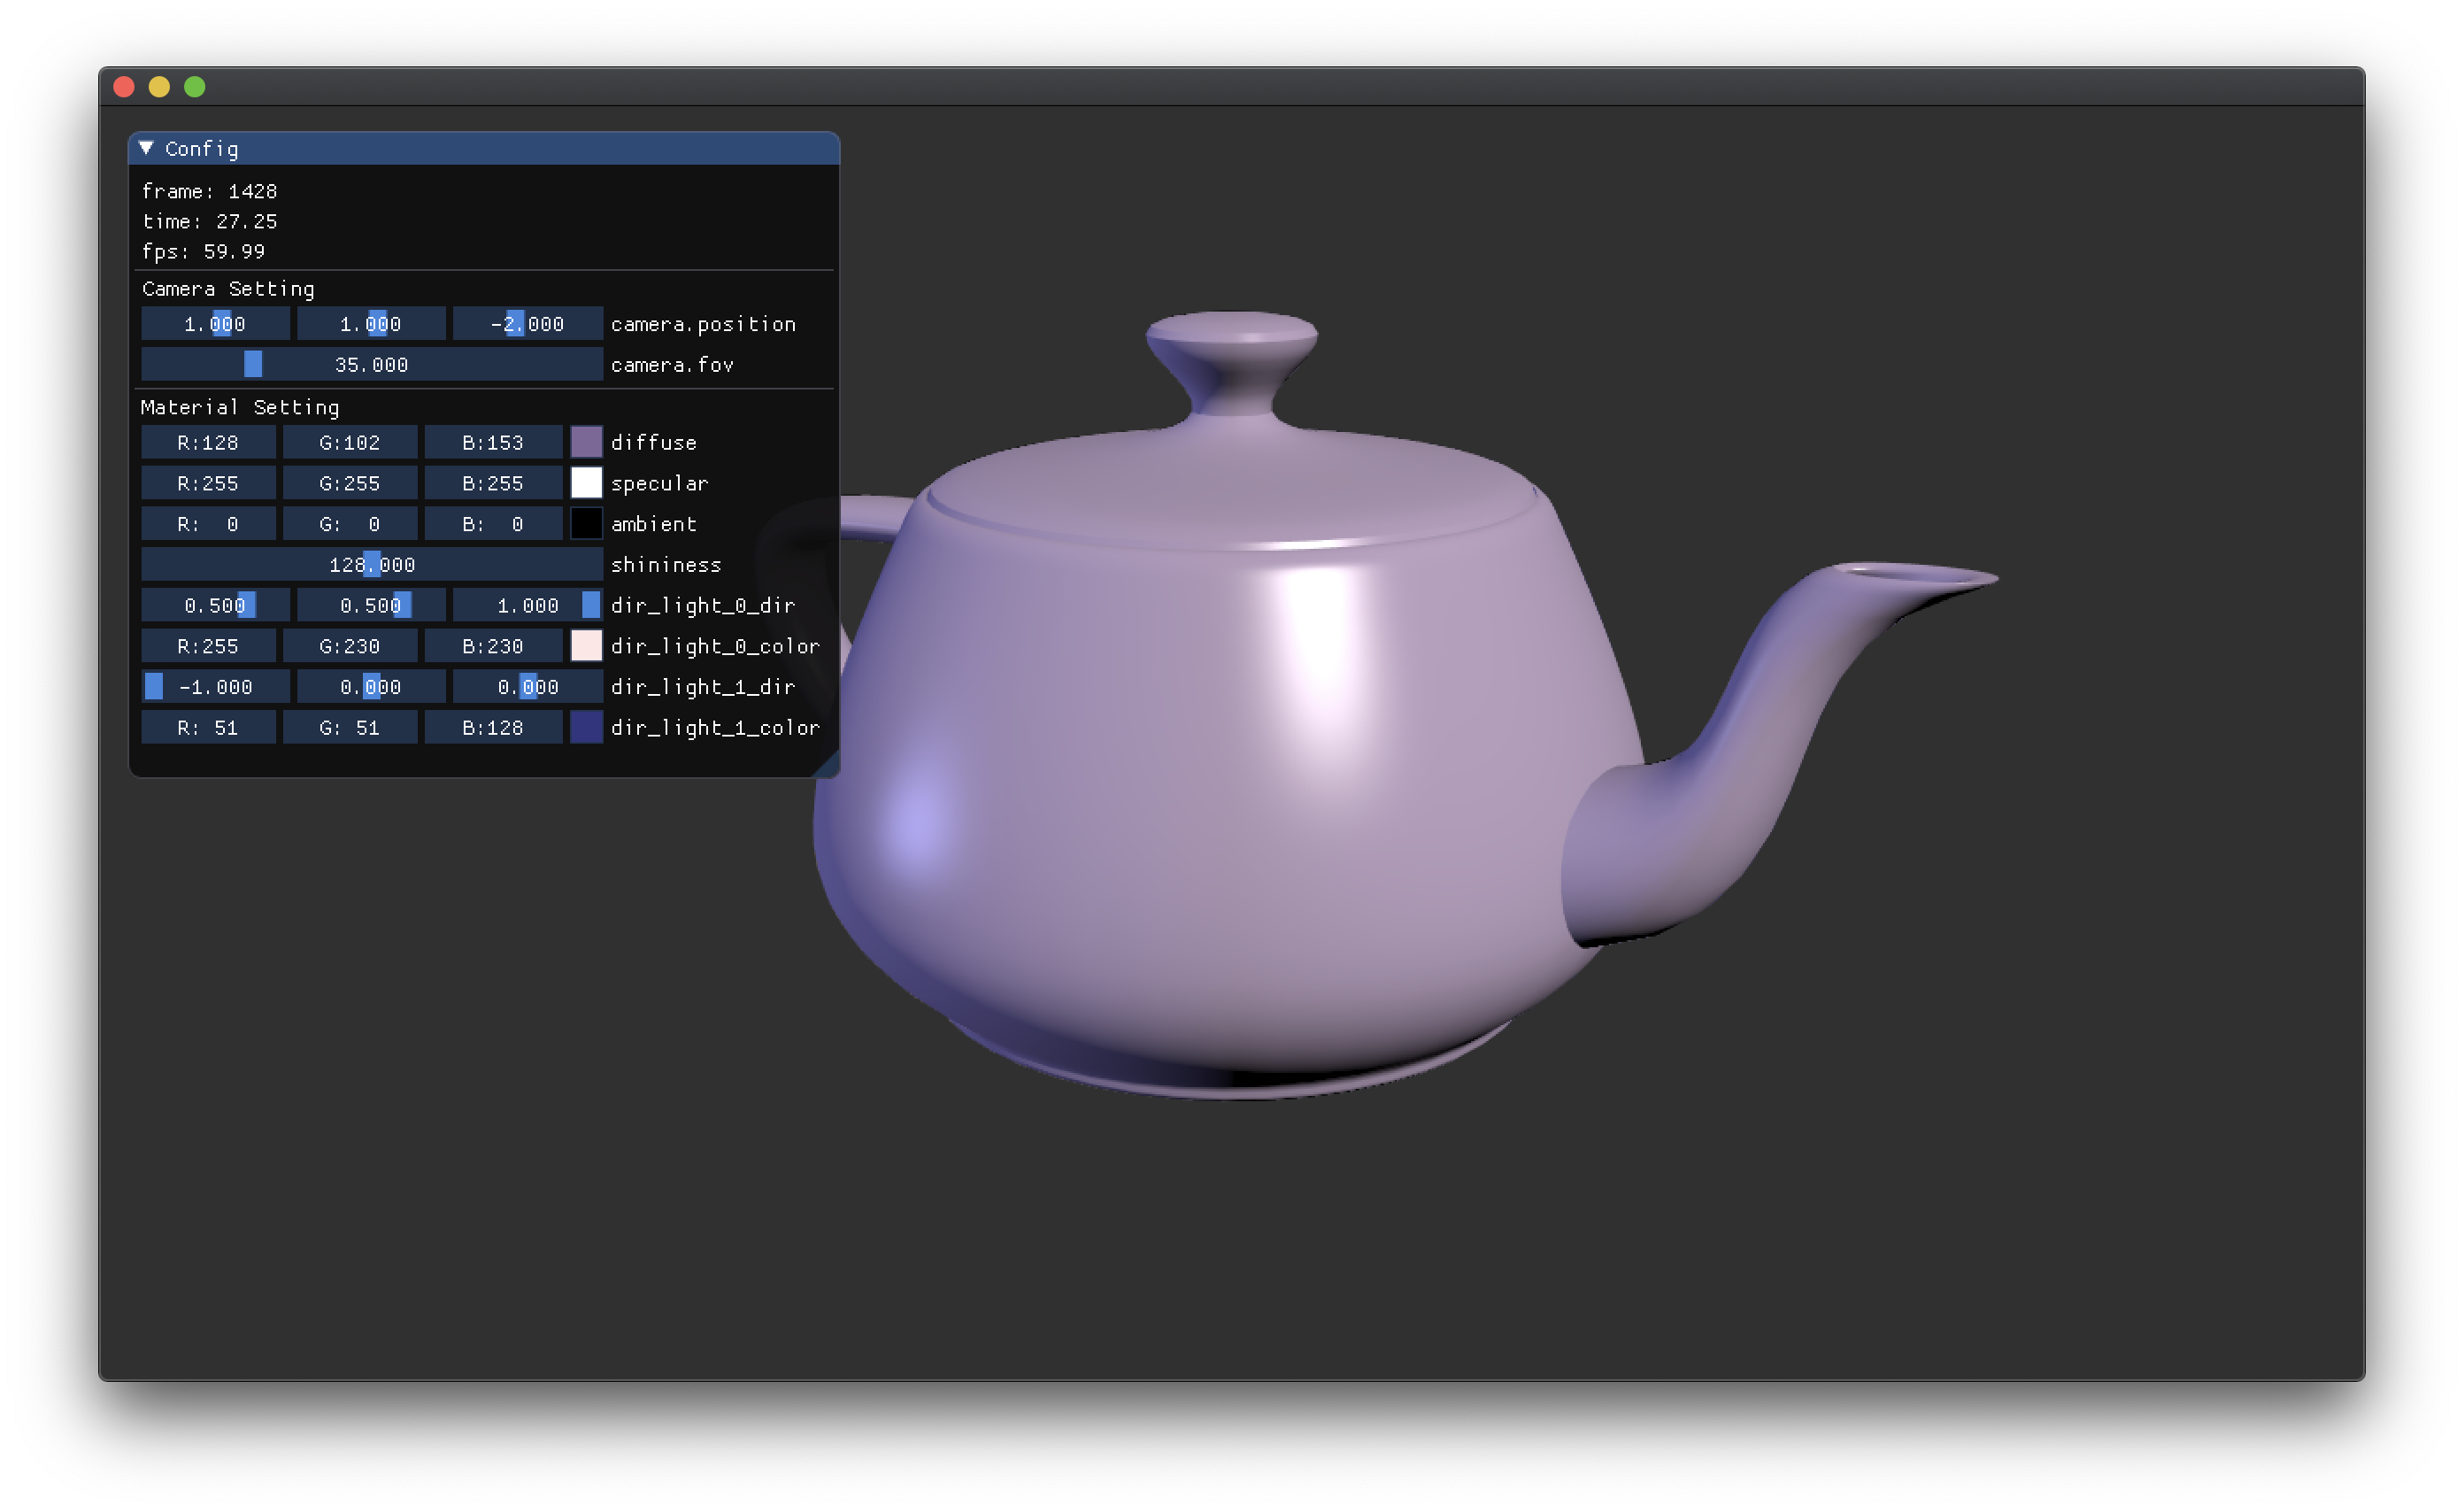Click the green zoom window button
Image resolution: width=2464 pixels, height=1512 pixels.
(x=195, y=87)
